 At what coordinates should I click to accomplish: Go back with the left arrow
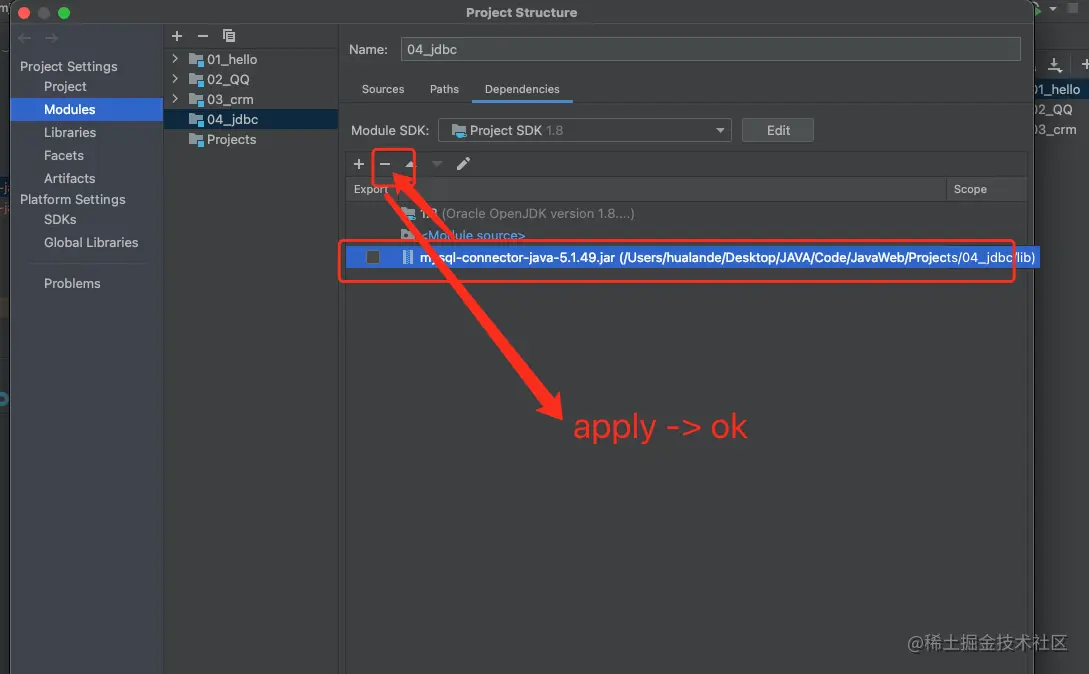(25, 38)
